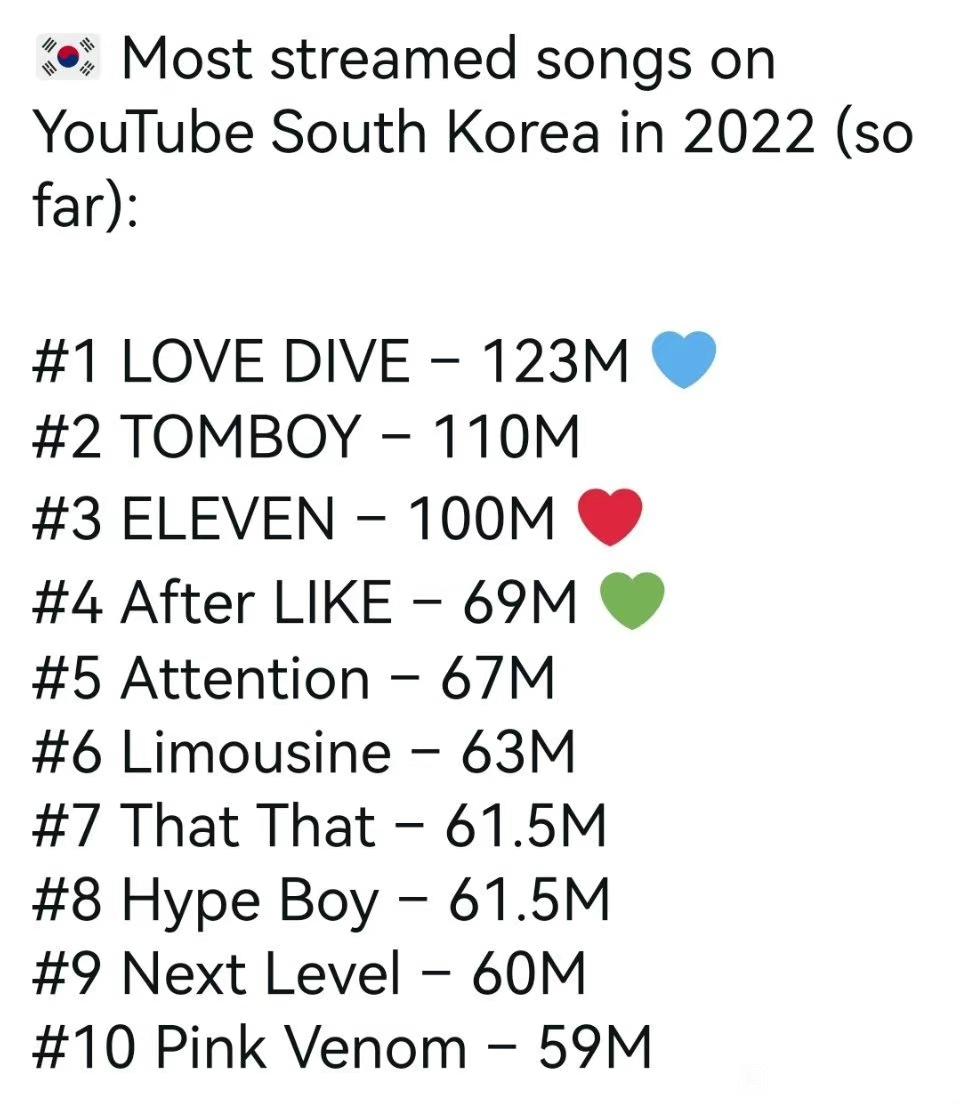
Task: Click the red heart next to ELEVEN
Action: pyautogui.click(x=610, y=518)
